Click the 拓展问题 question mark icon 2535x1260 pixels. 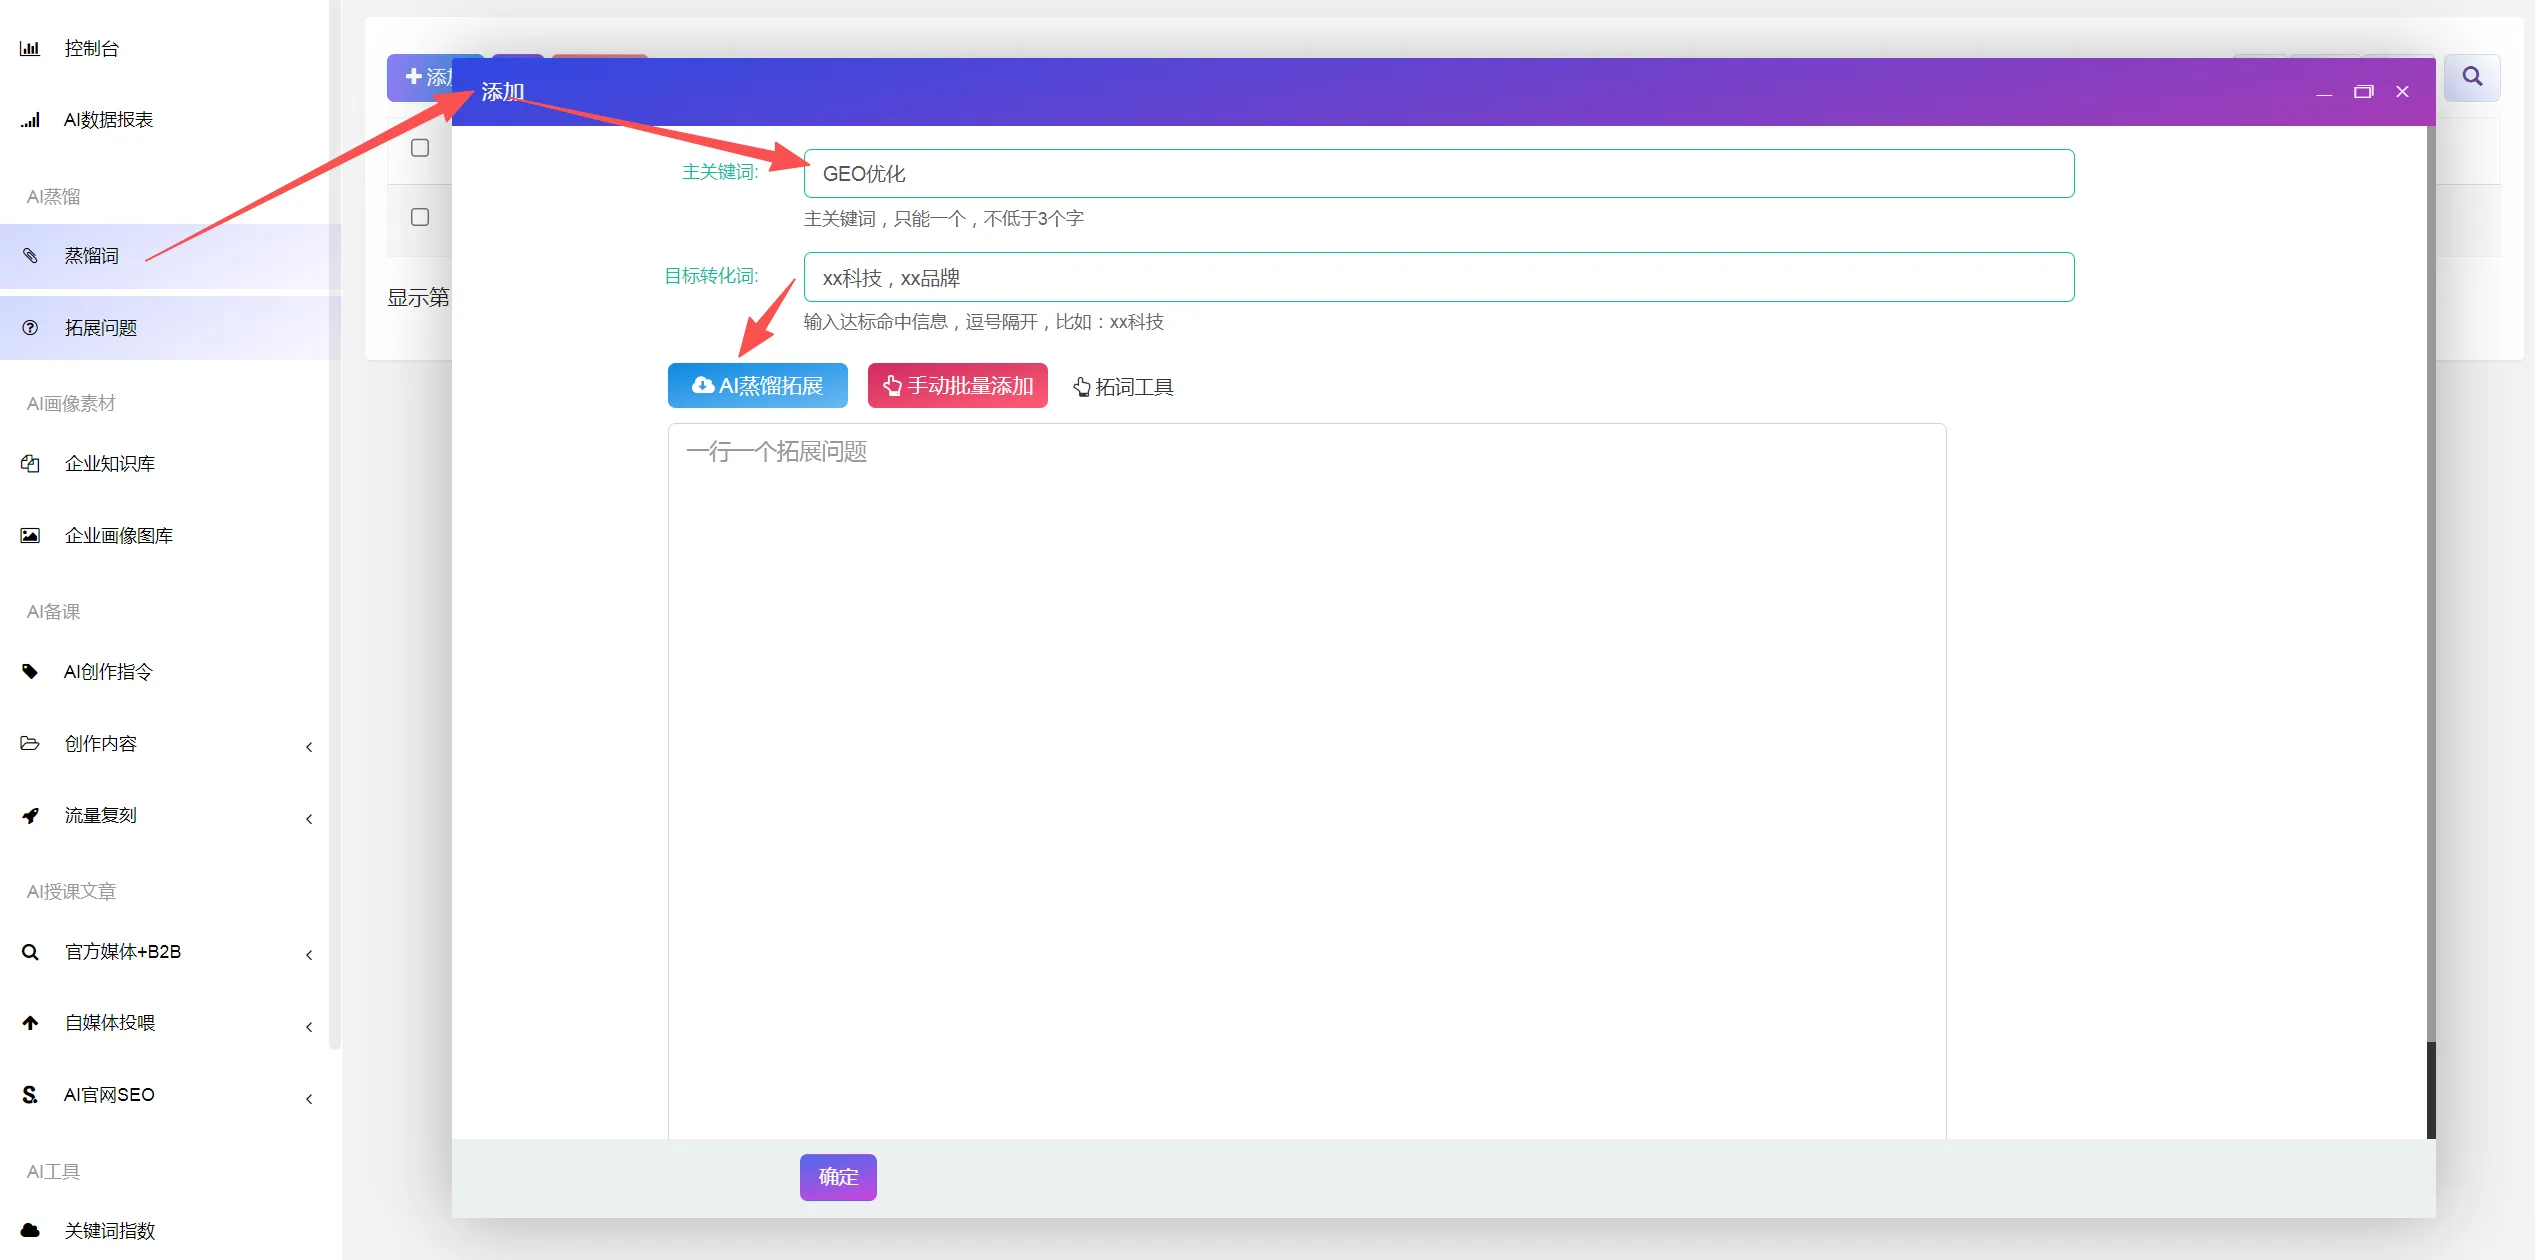[30, 328]
